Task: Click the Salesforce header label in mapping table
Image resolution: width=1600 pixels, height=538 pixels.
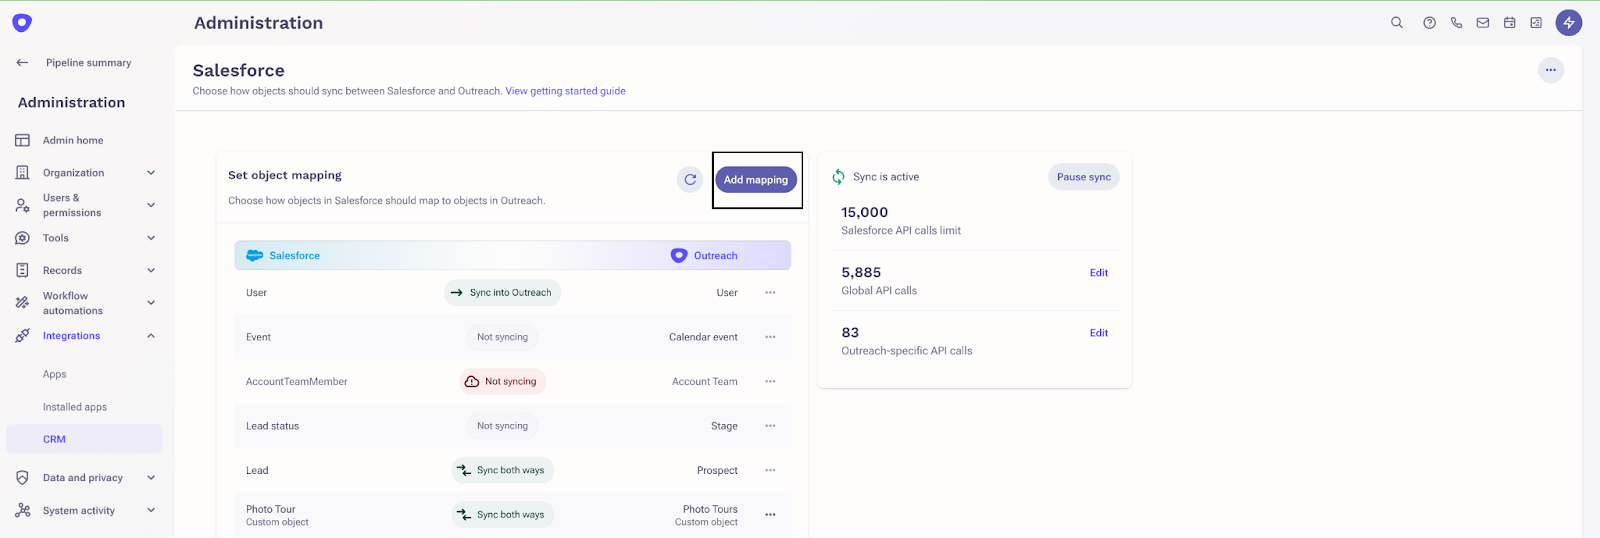Action: [294, 256]
